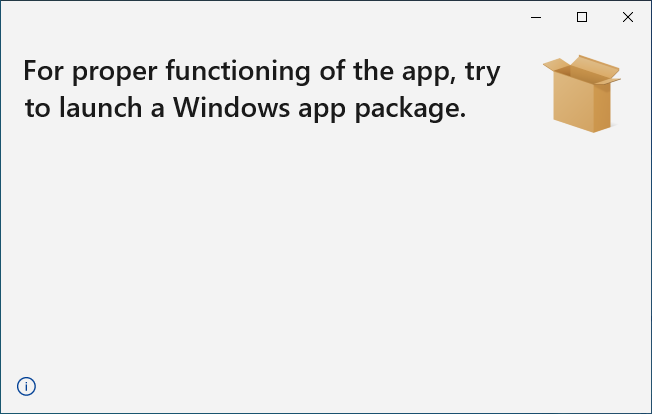The image size is (652, 414).
Task: Click the square maximize button
Action: coord(582,17)
